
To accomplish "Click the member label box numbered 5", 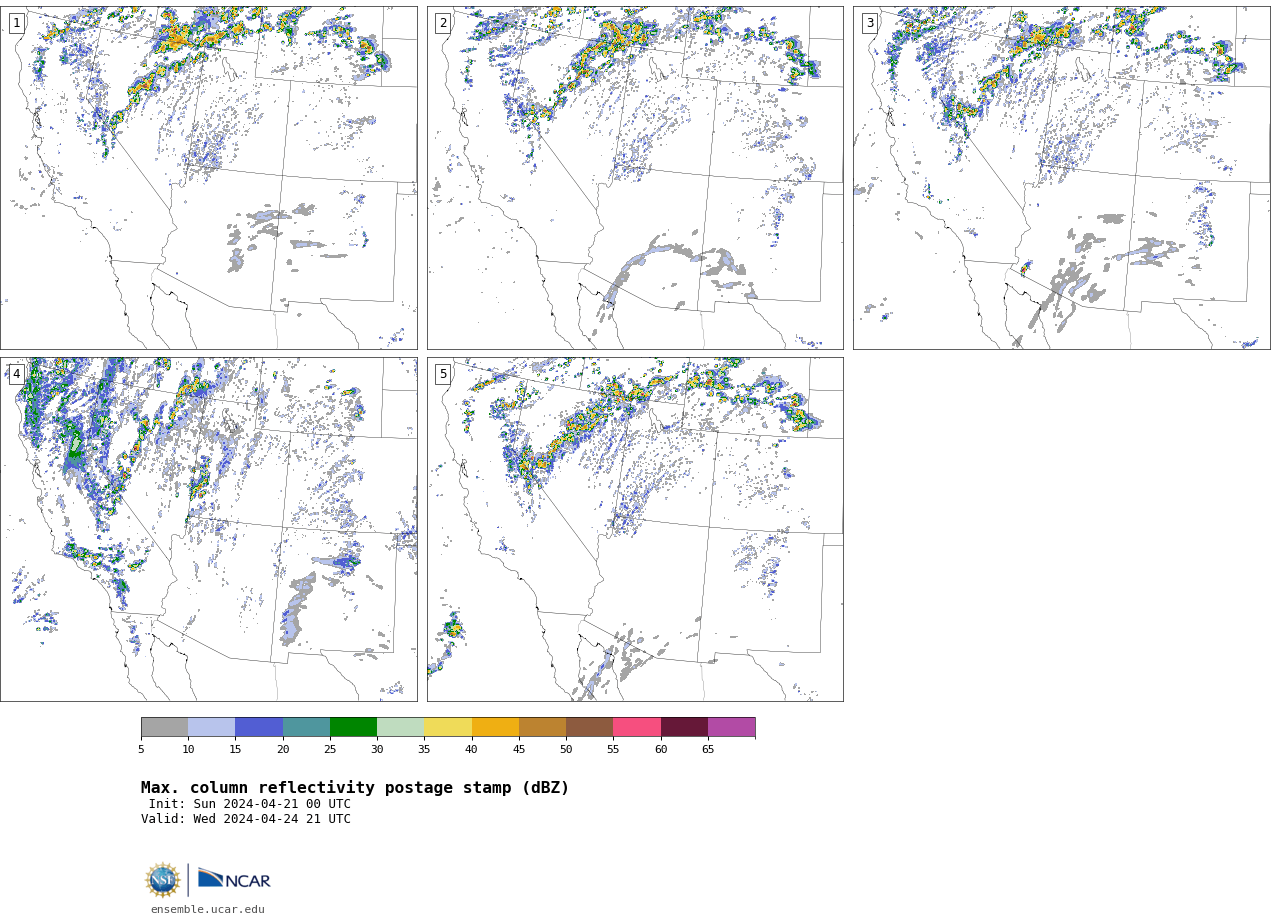I will [x=443, y=374].
